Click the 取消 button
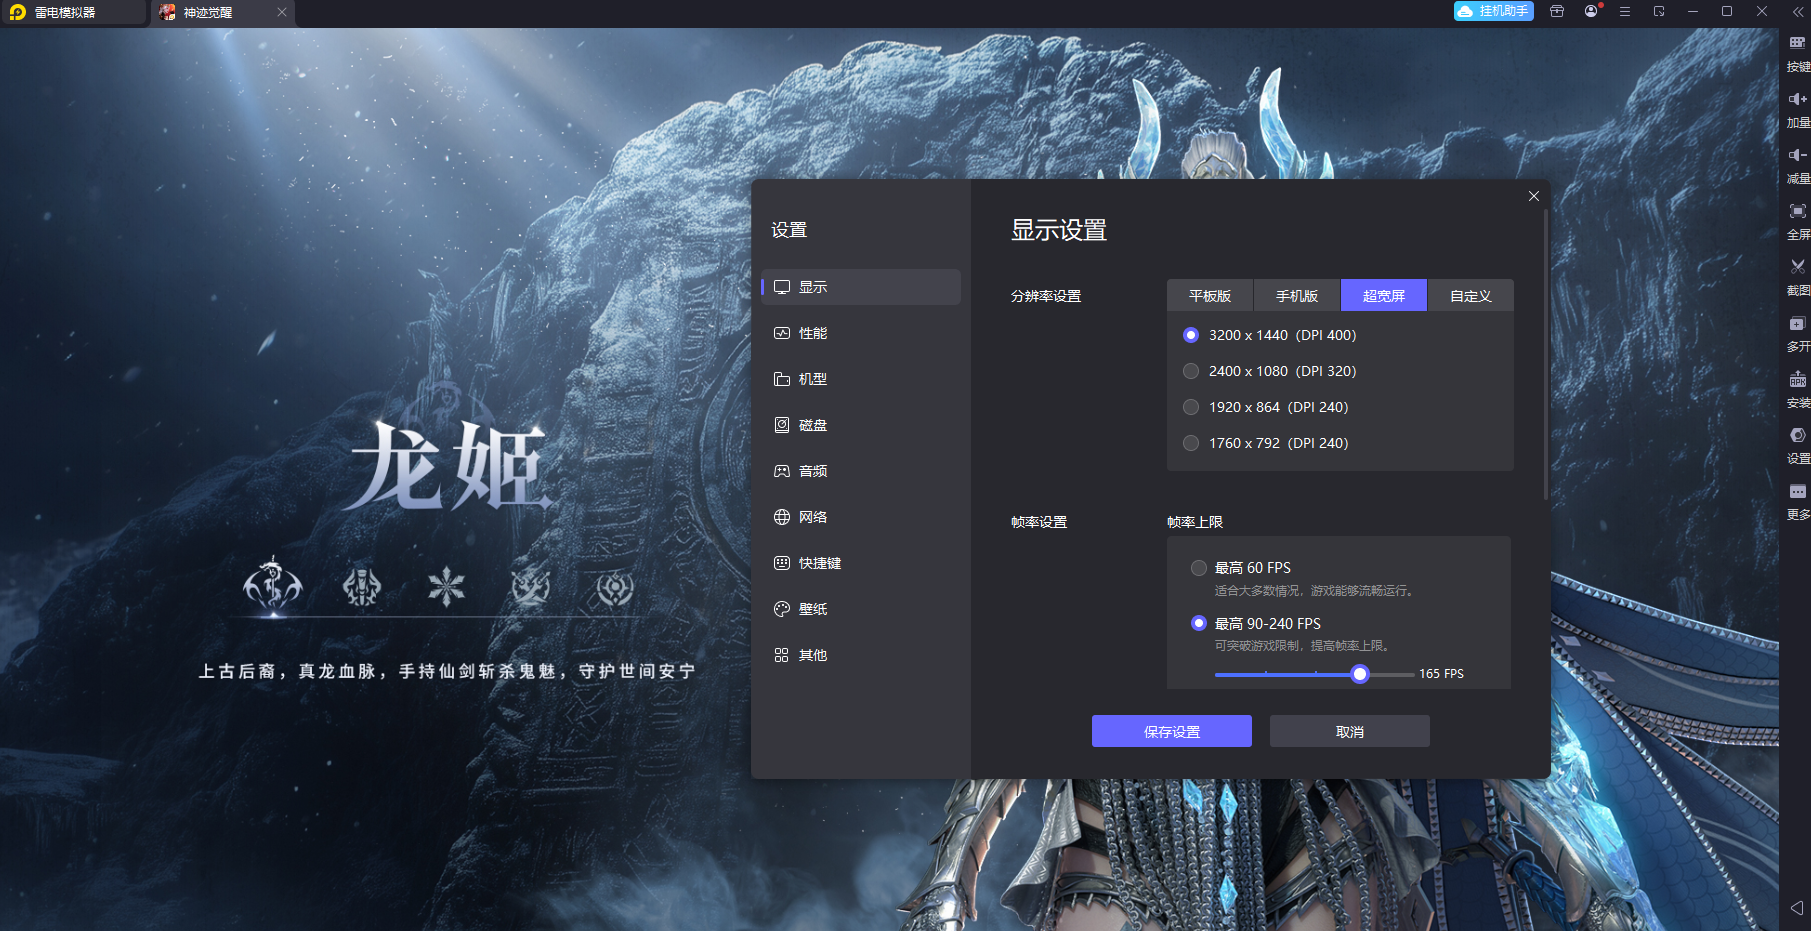The height and width of the screenshot is (931, 1811). pos(1350,731)
